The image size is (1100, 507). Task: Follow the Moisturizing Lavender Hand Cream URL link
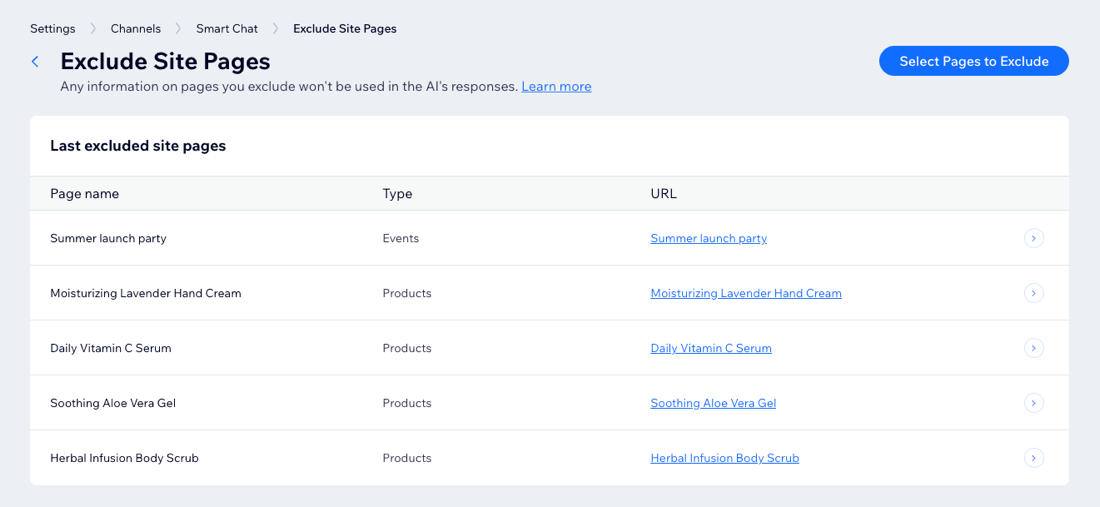coord(746,293)
